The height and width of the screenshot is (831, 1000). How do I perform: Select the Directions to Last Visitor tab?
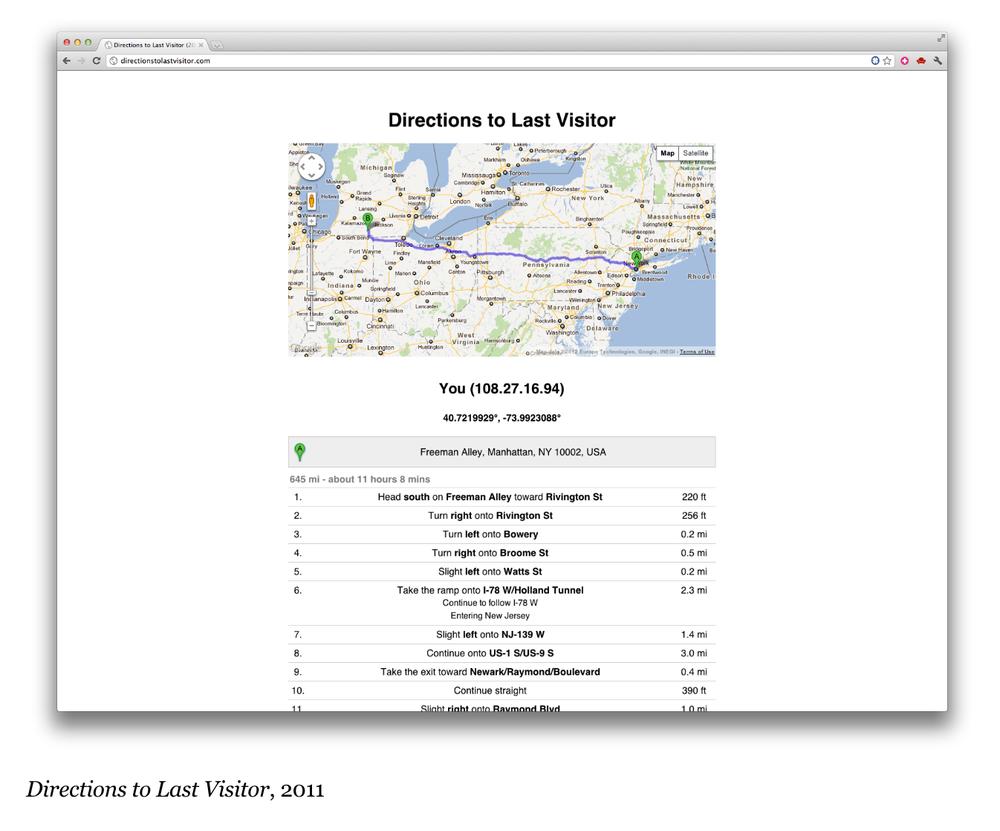click(x=152, y=45)
